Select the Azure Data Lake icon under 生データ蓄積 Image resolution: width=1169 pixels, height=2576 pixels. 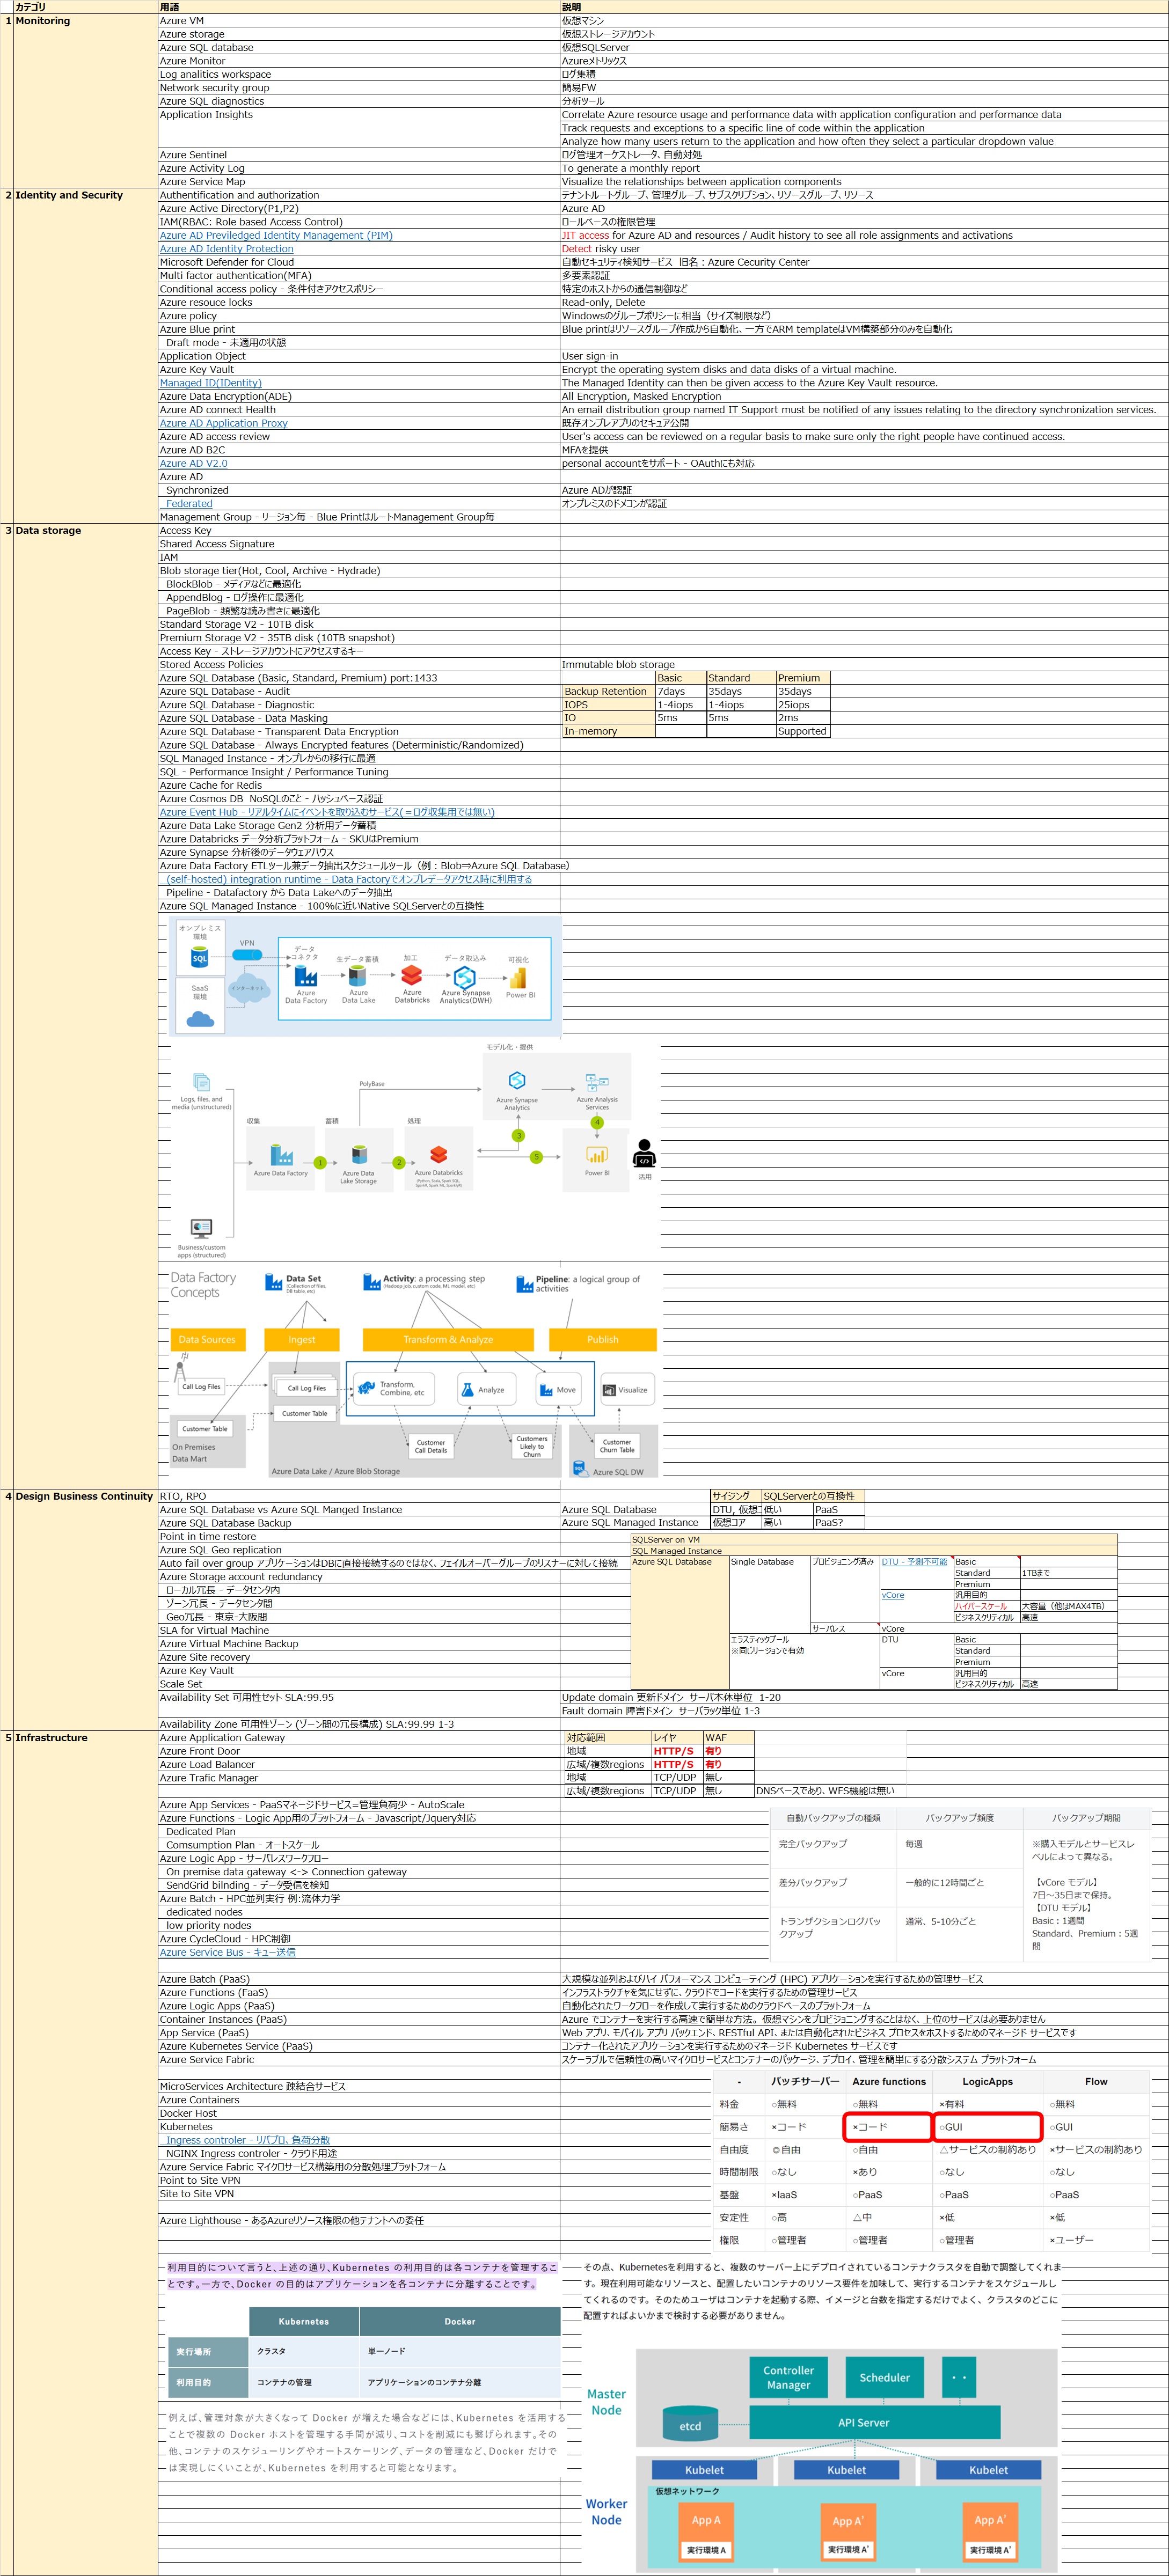click(357, 977)
